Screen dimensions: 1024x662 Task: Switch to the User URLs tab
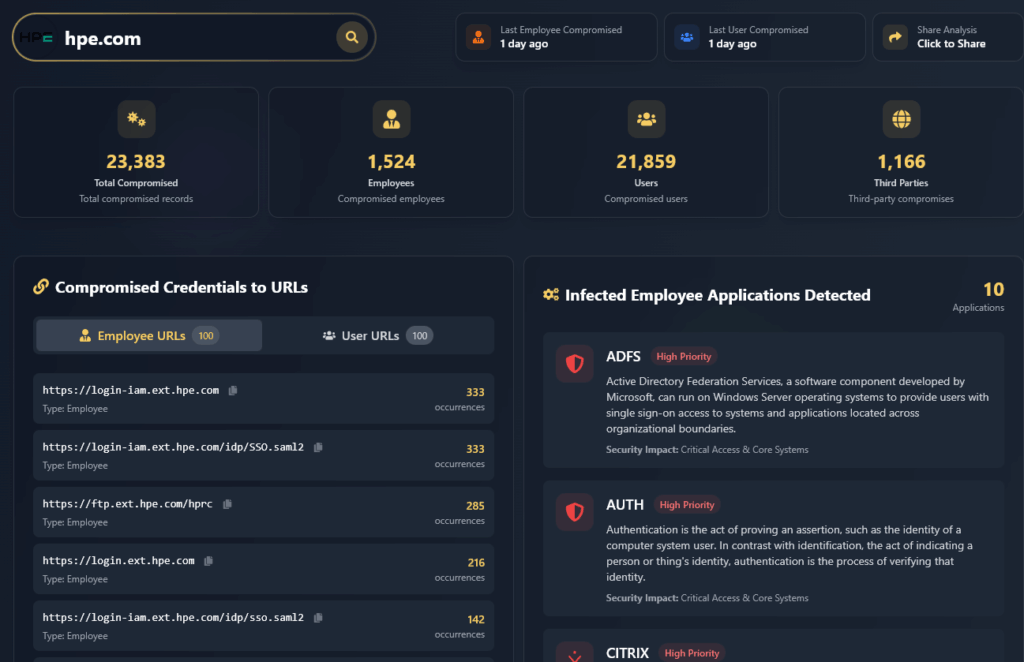(x=378, y=336)
